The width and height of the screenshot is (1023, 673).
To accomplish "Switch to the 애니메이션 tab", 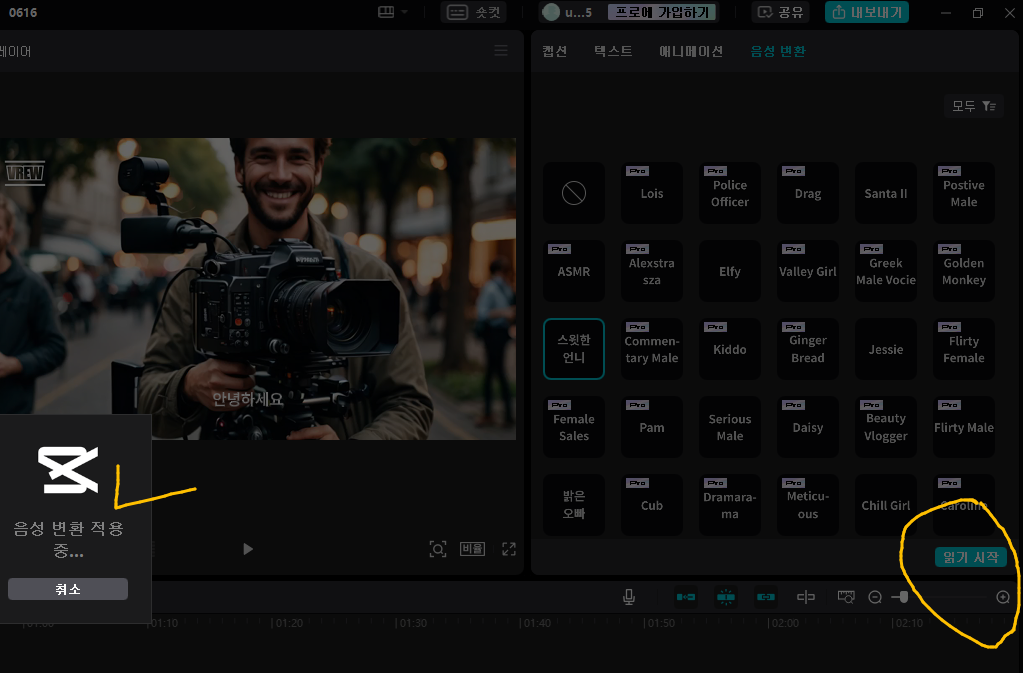I will (691, 51).
